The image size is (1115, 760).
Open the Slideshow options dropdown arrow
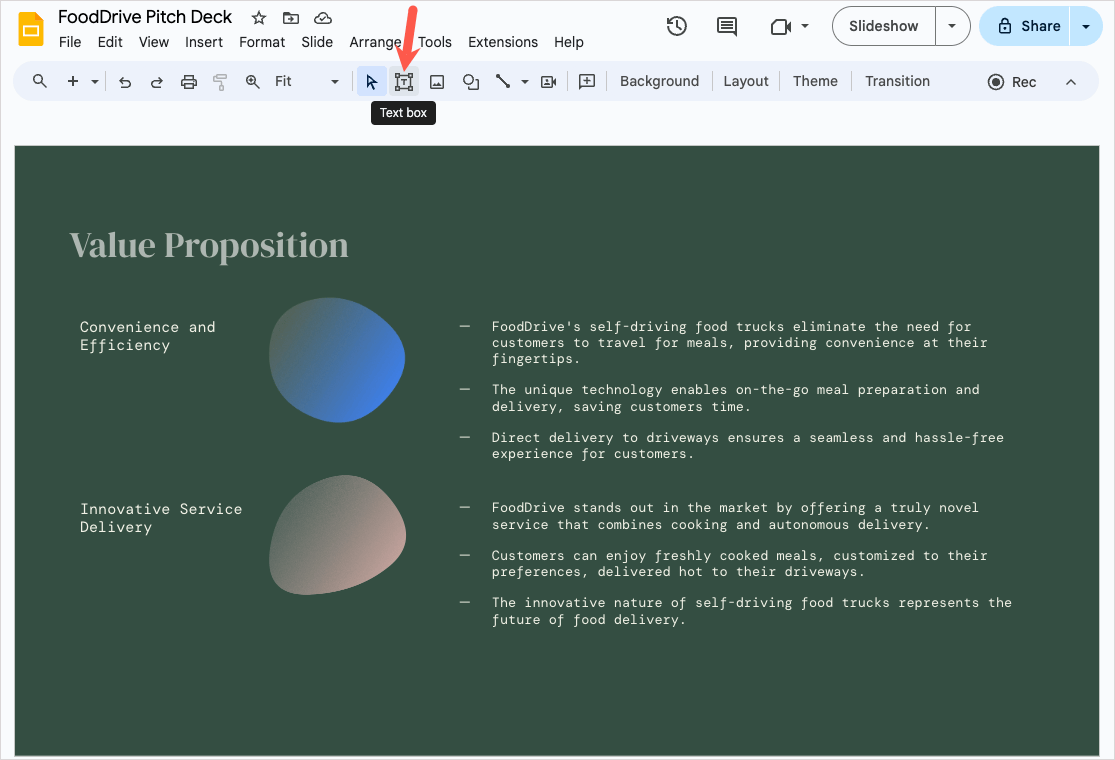pos(952,26)
